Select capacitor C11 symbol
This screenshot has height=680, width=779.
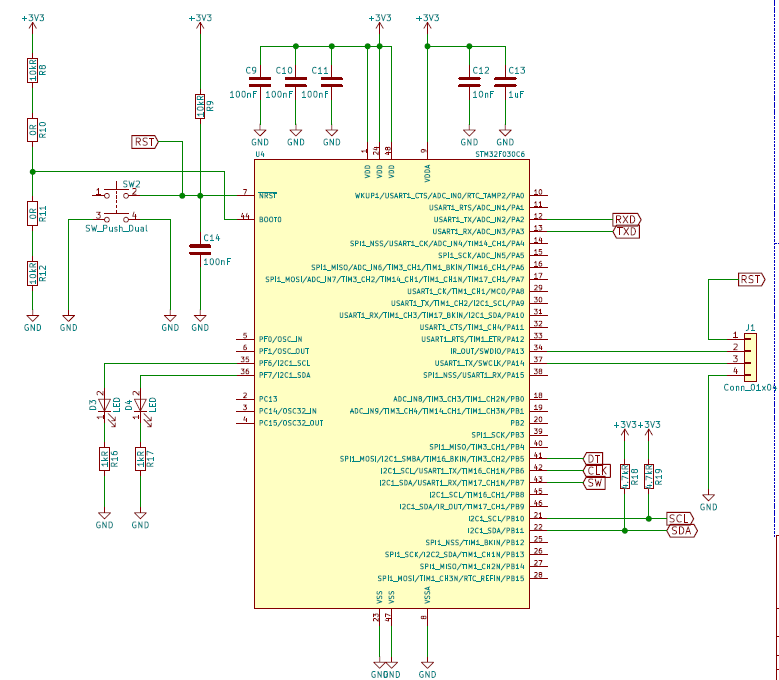(x=331, y=82)
